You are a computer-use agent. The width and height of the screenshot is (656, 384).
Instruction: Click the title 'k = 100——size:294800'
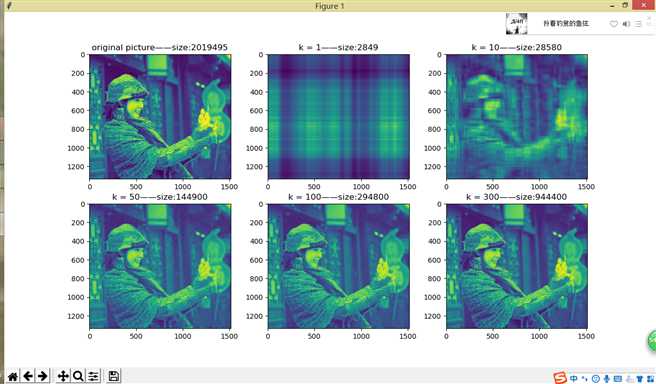338,197
